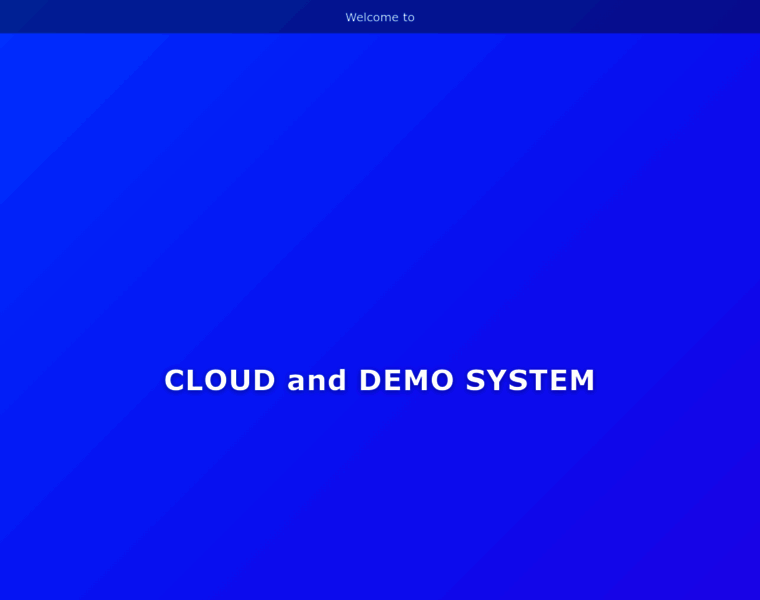760x600 pixels.
Task: Click the "CLOUD and DEMO SYSTEM" heading
Action: [380, 380]
